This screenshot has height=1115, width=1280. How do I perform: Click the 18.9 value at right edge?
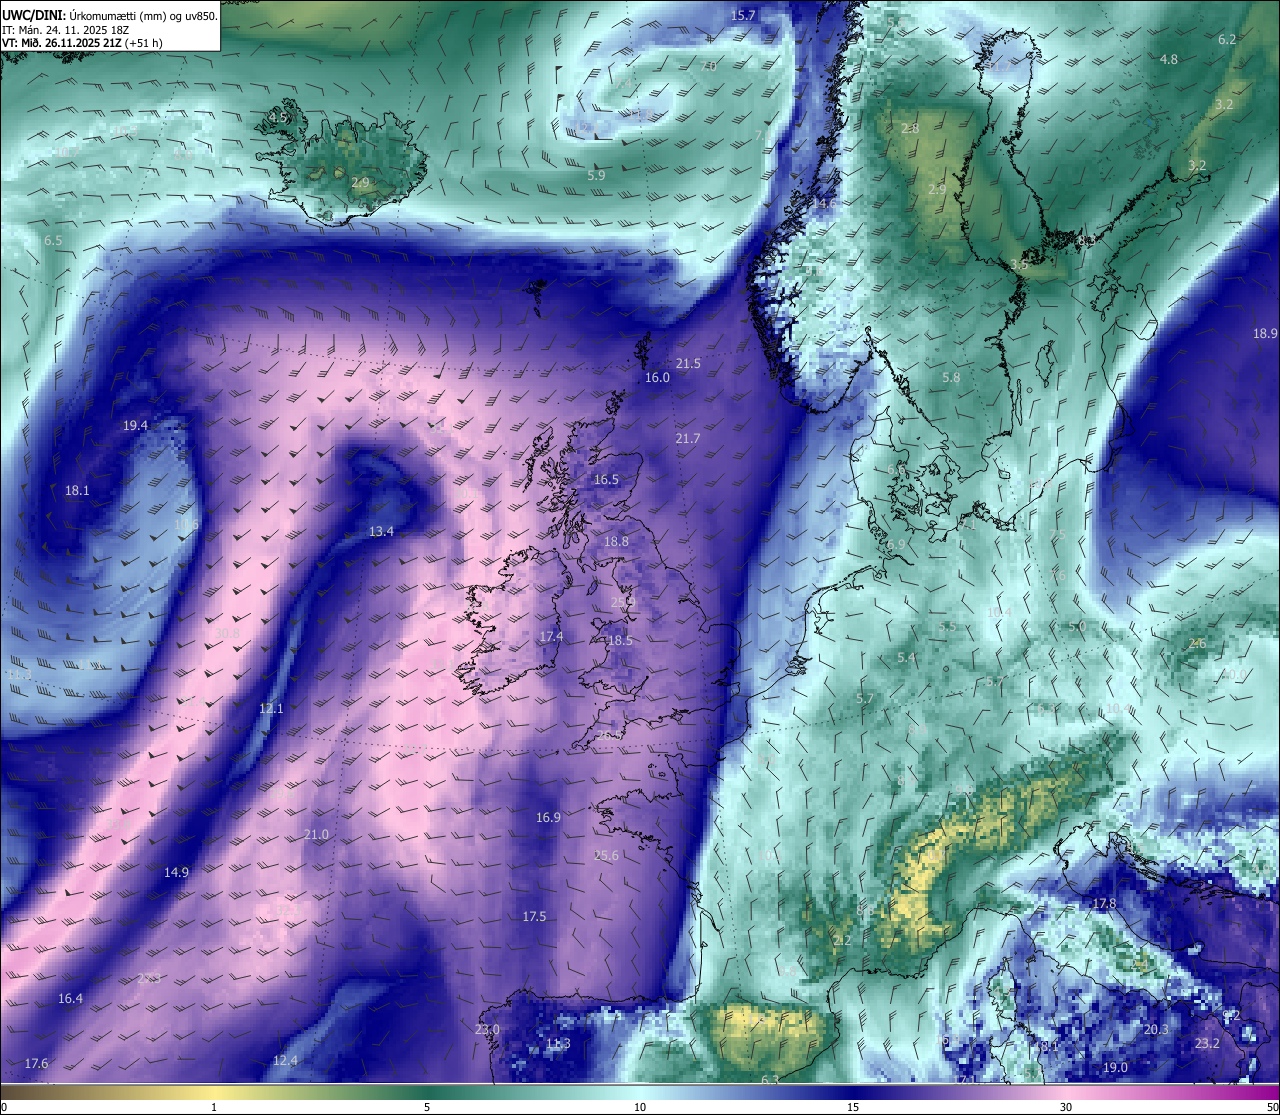click(1265, 333)
